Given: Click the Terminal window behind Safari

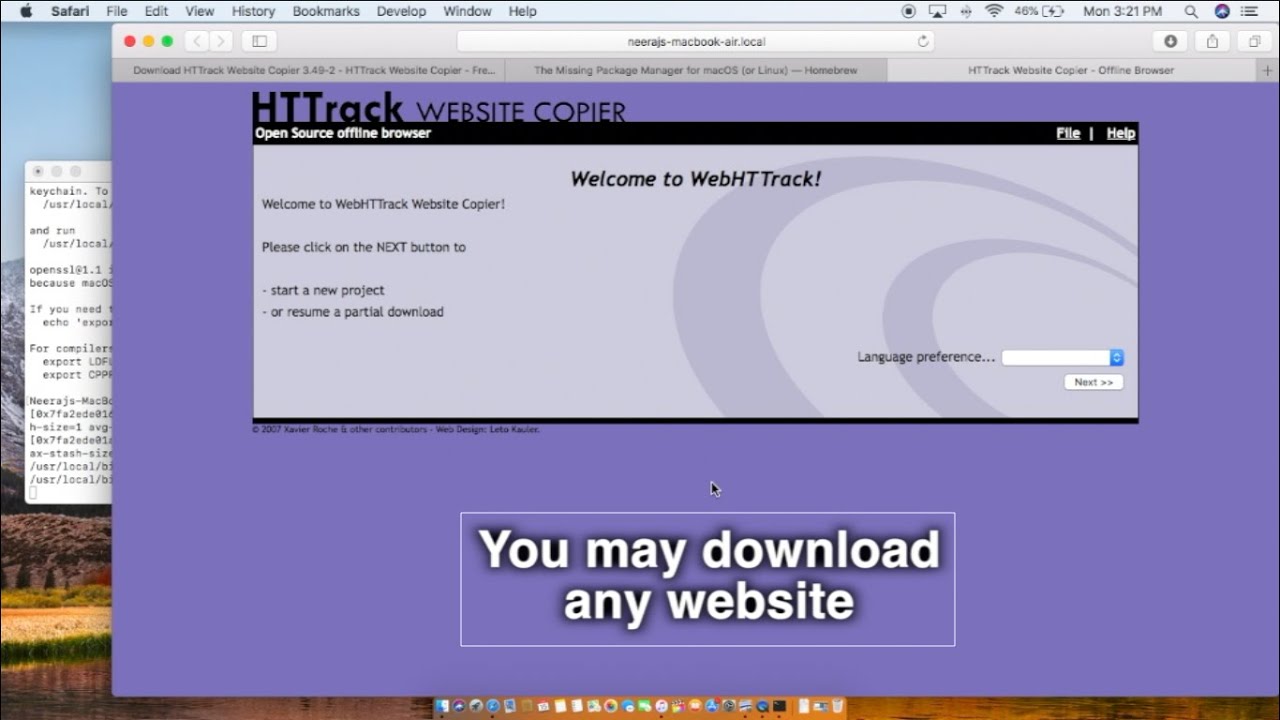Looking at the screenshot, I should click(69, 330).
